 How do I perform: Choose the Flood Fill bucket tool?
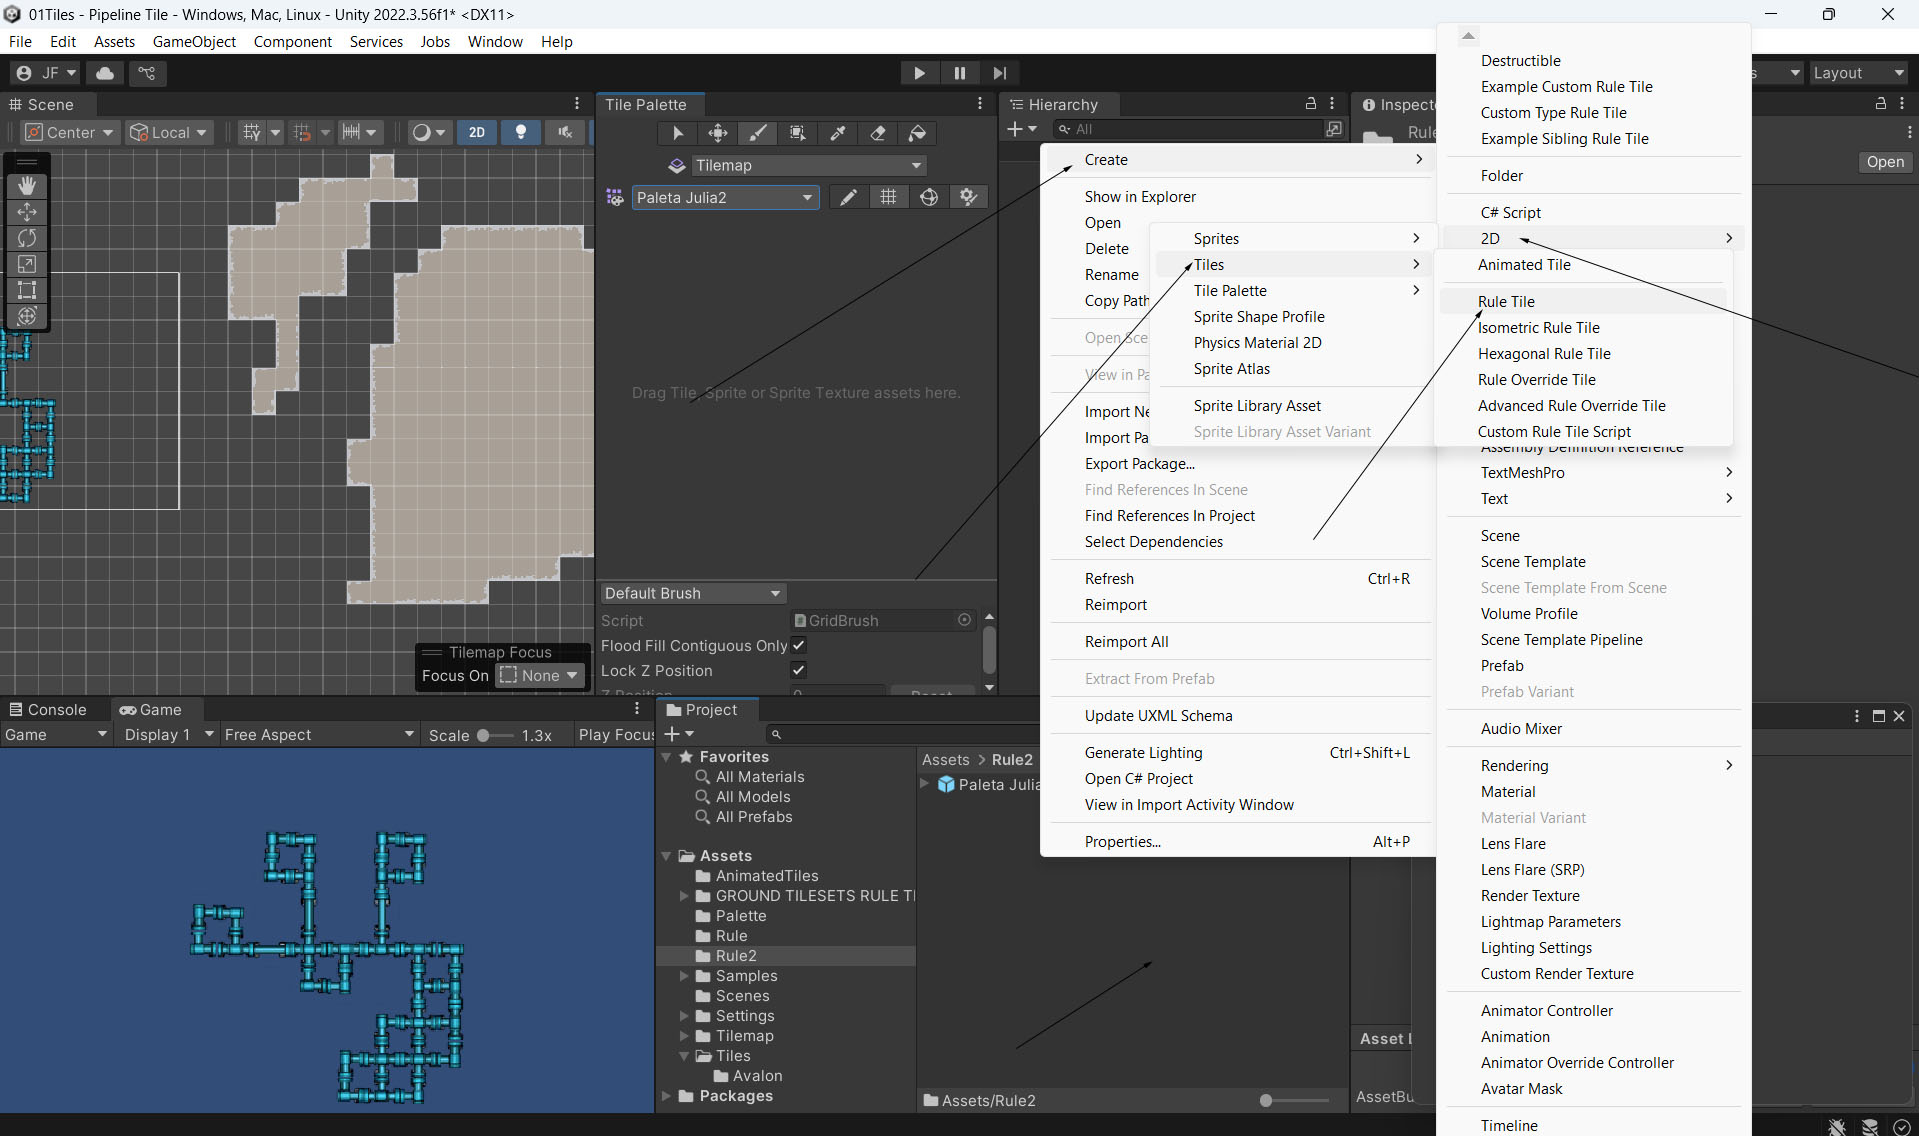(x=917, y=133)
